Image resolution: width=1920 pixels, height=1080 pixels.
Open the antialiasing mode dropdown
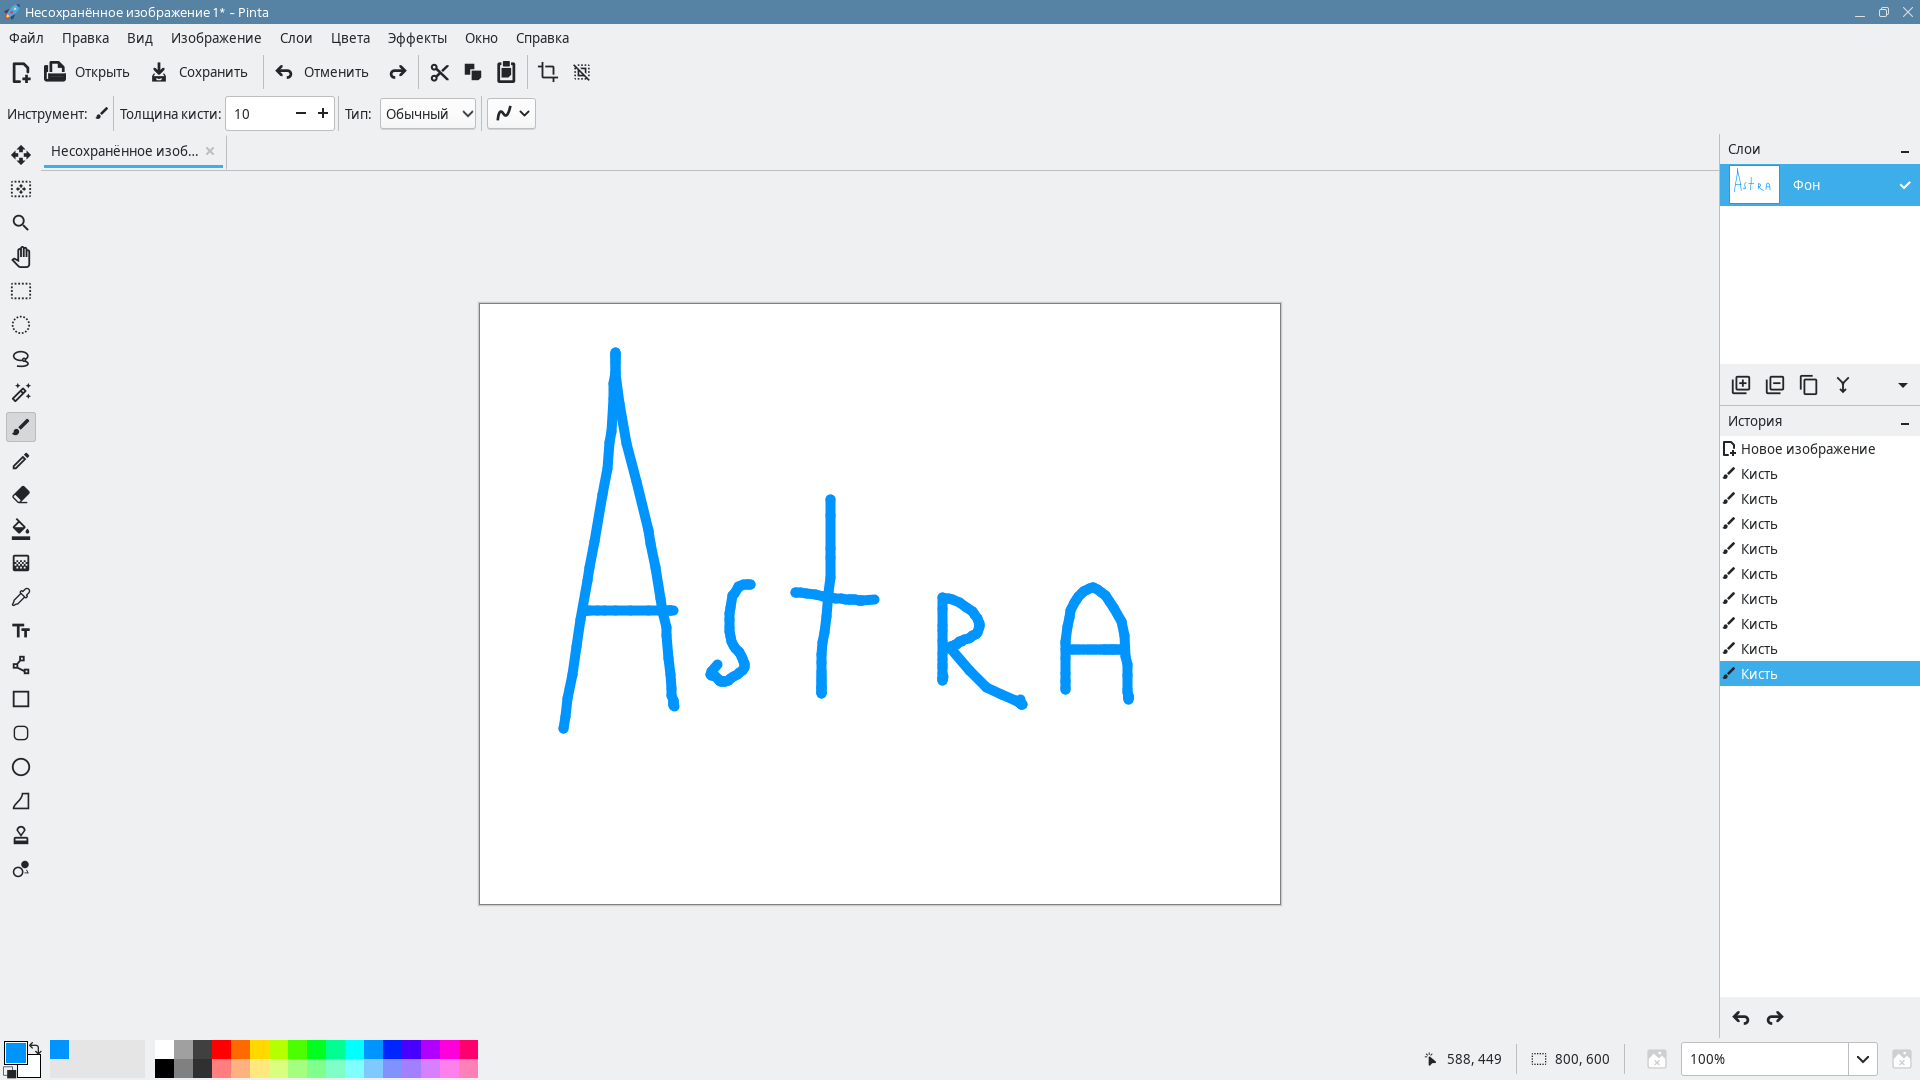511,114
